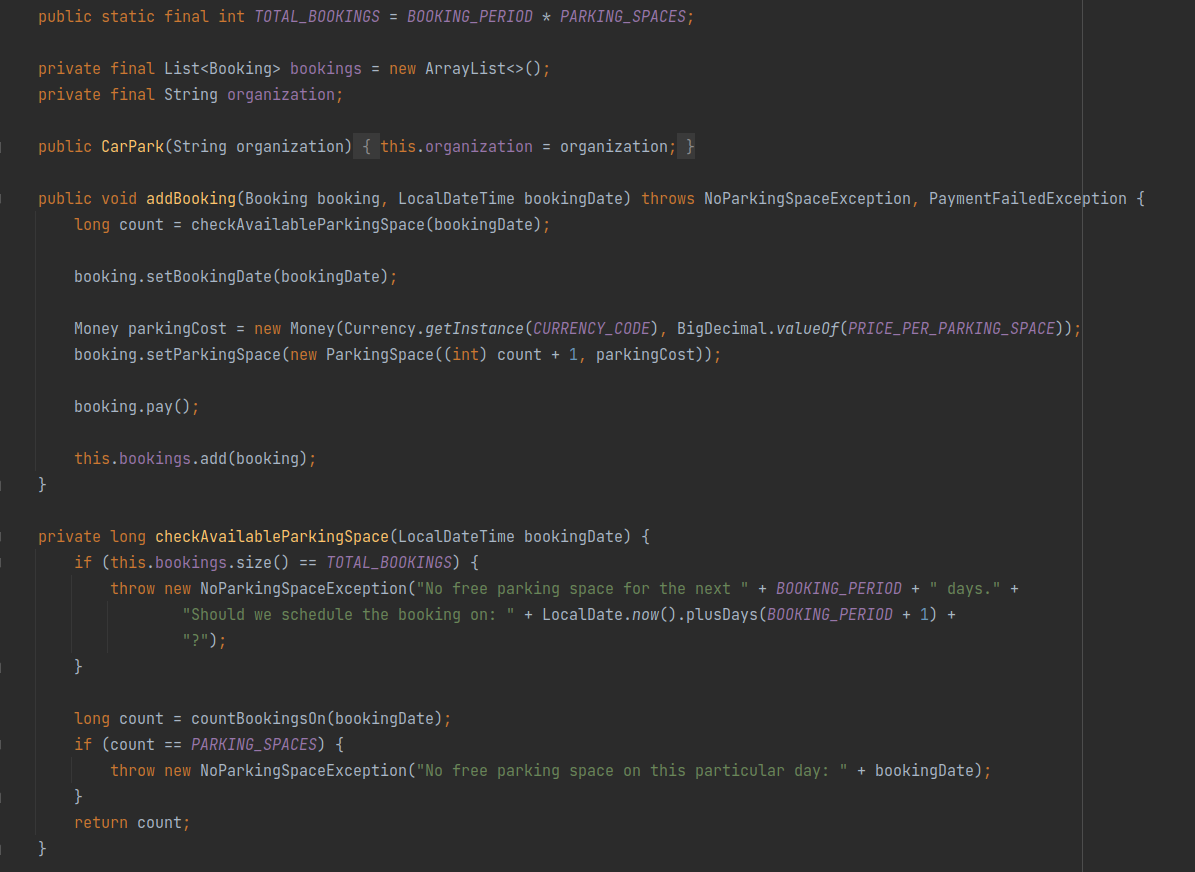
Task: Click the 'setParkingSpace' method call
Action: (213, 354)
